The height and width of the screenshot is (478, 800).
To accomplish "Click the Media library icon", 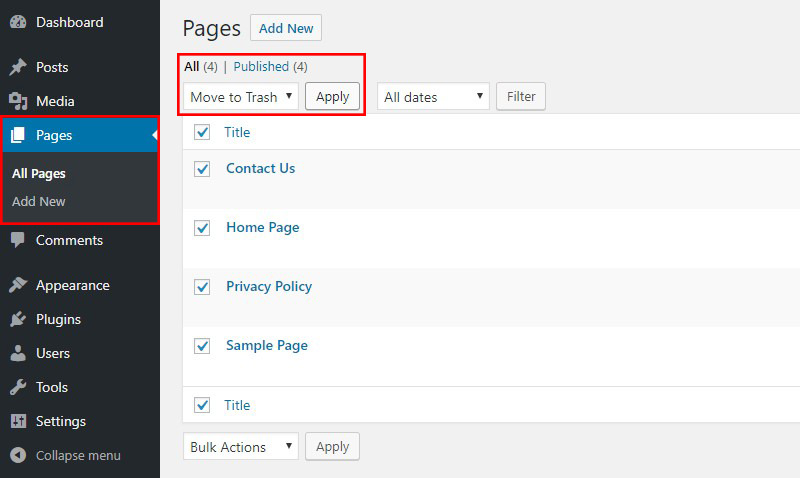I will [x=18, y=101].
